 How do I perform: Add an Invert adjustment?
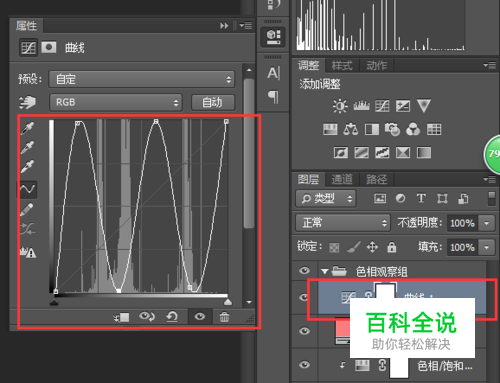pos(341,153)
